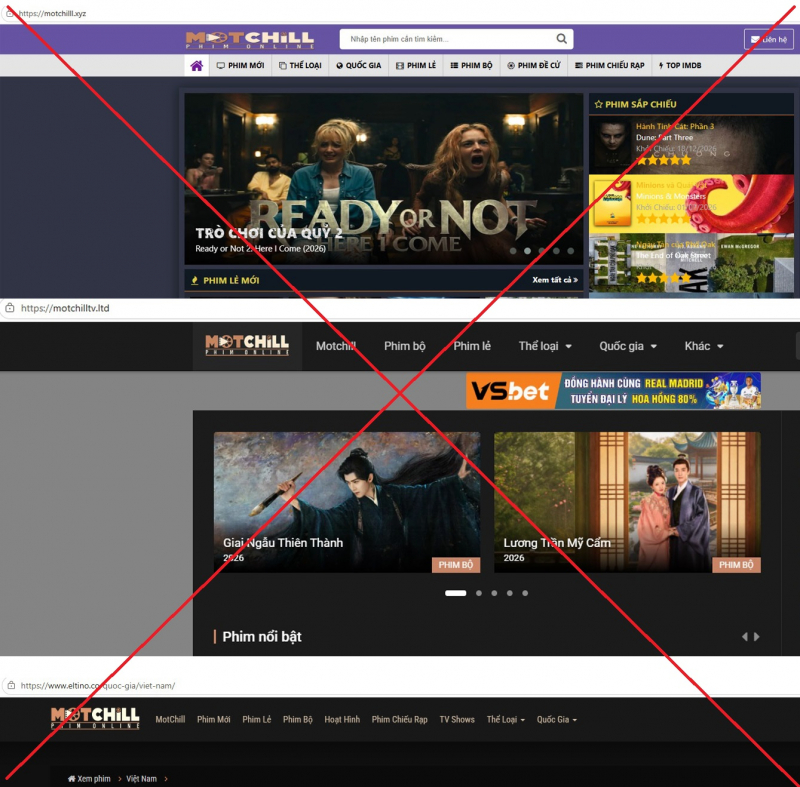
Task: Open THỂ LOẠI menu on the purple site
Action: [x=300, y=65]
